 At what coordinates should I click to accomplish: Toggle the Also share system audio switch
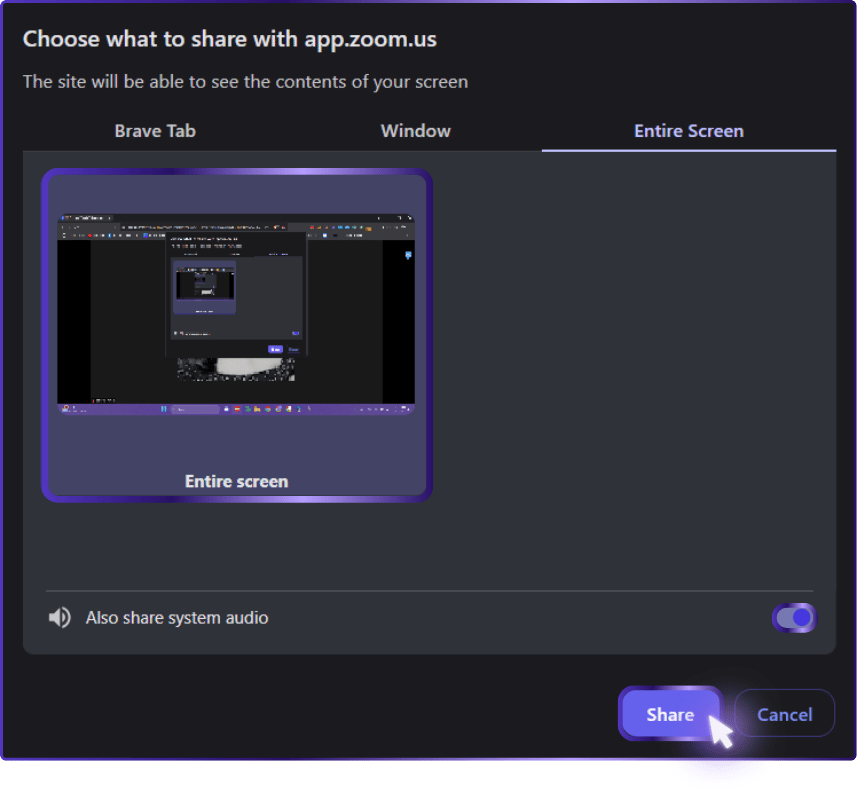[794, 618]
